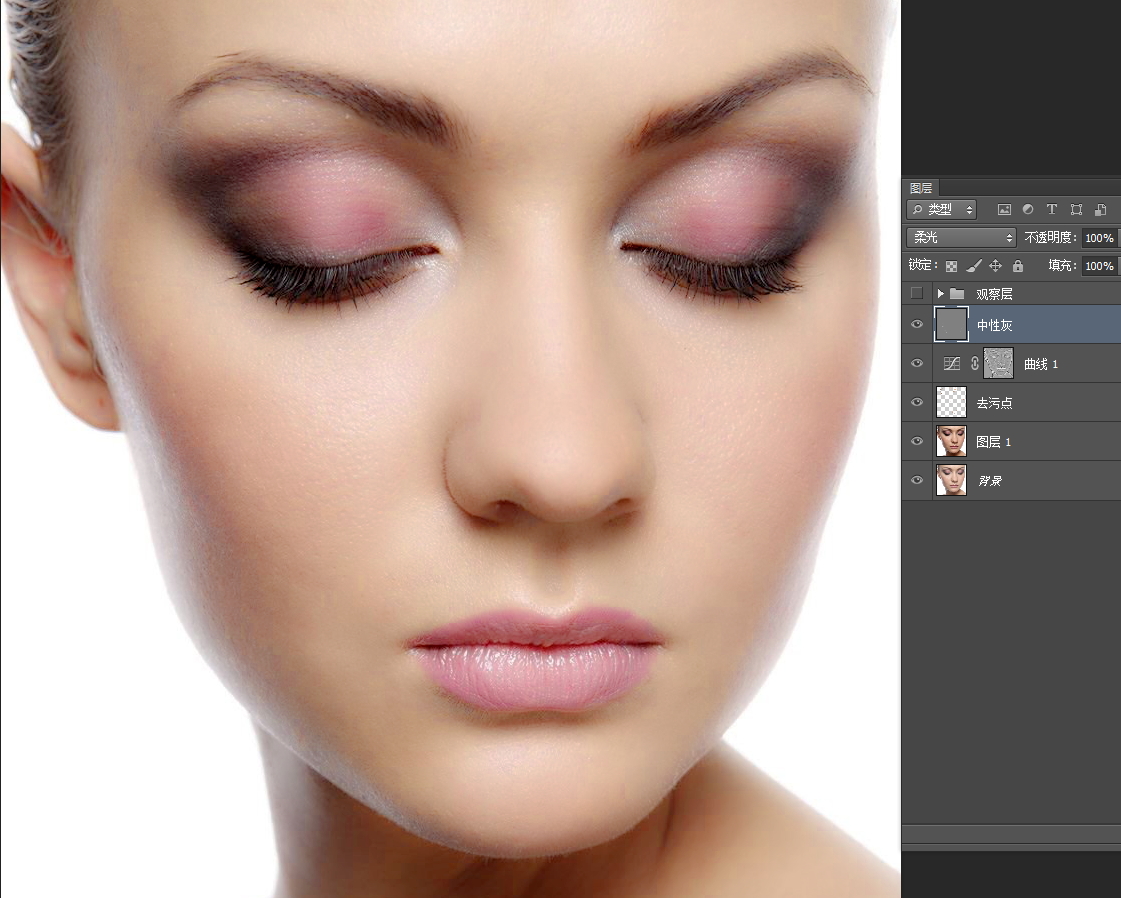Viewport: 1121px width, 898px height.
Task: Hide the 中性灰 layer
Action: (917, 325)
